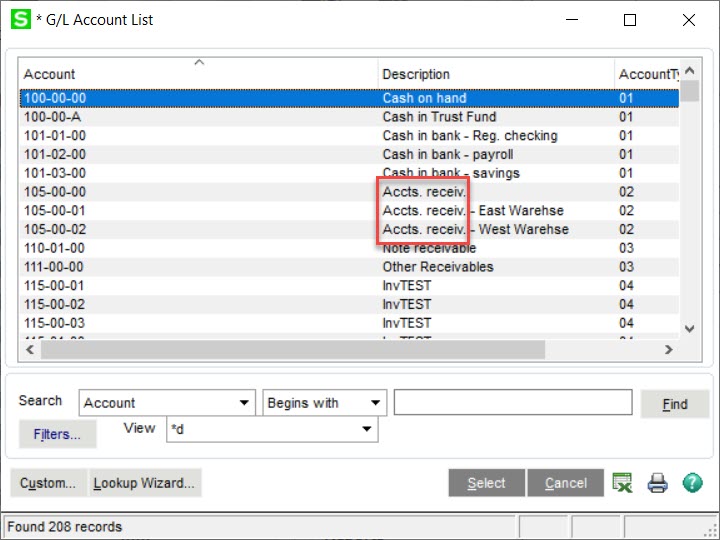Click the AccountType column header
This screenshot has height=540, width=720.
[x=647, y=73]
